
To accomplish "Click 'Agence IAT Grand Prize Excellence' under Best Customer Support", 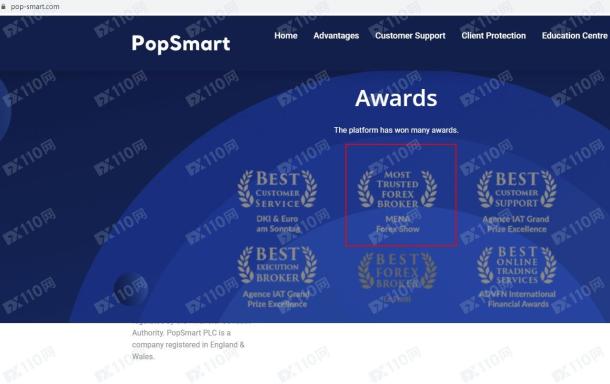I will point(516,224).
